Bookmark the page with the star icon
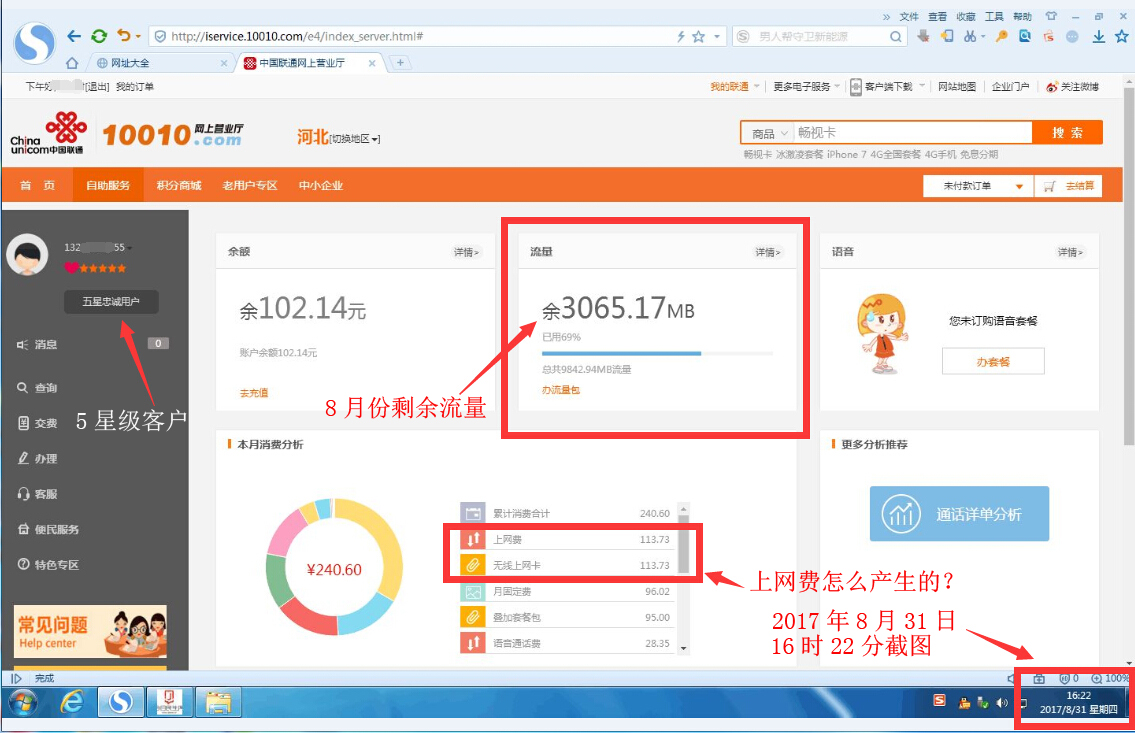1135x733 pixels. 699,36
